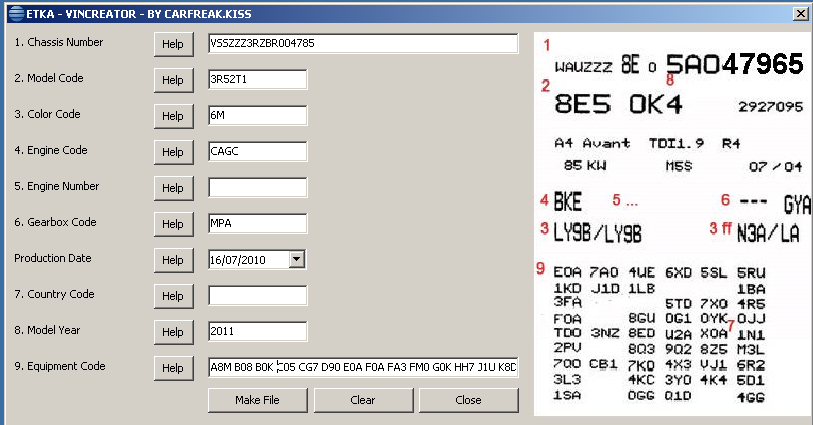
Task: Click the Model Year field 2011
Action: coord(258,331)
